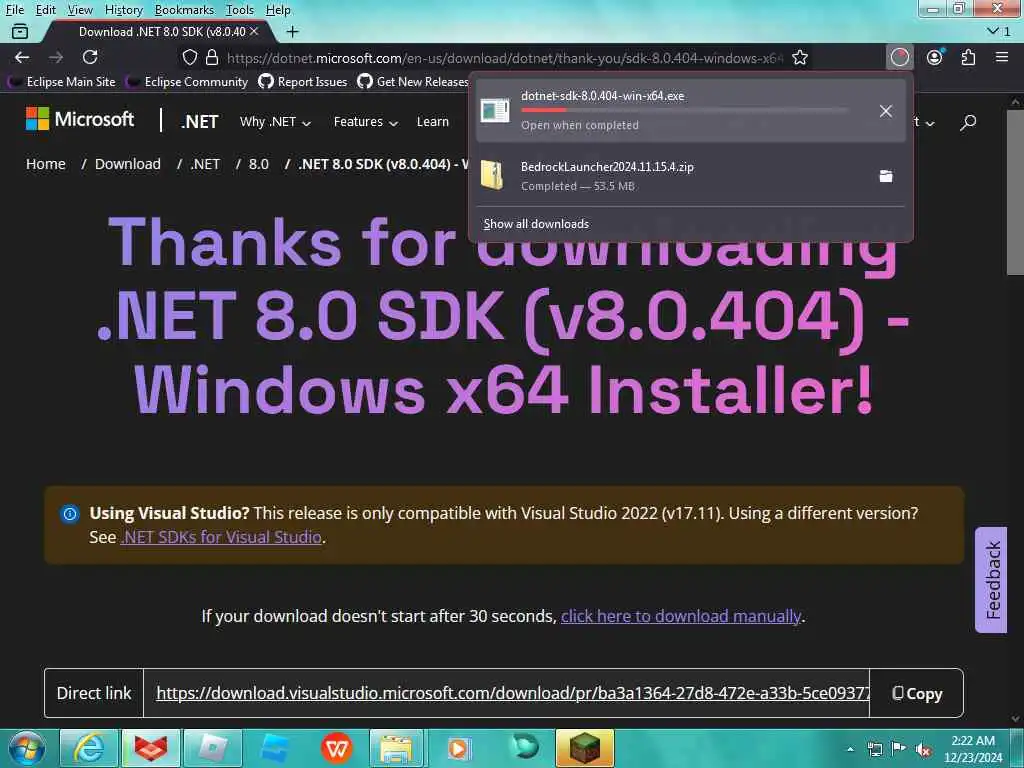Image resolution: width=1024 pixels, height=768 pixels.
Task: Open the Firefox account icon
Action: coord(935,57)
